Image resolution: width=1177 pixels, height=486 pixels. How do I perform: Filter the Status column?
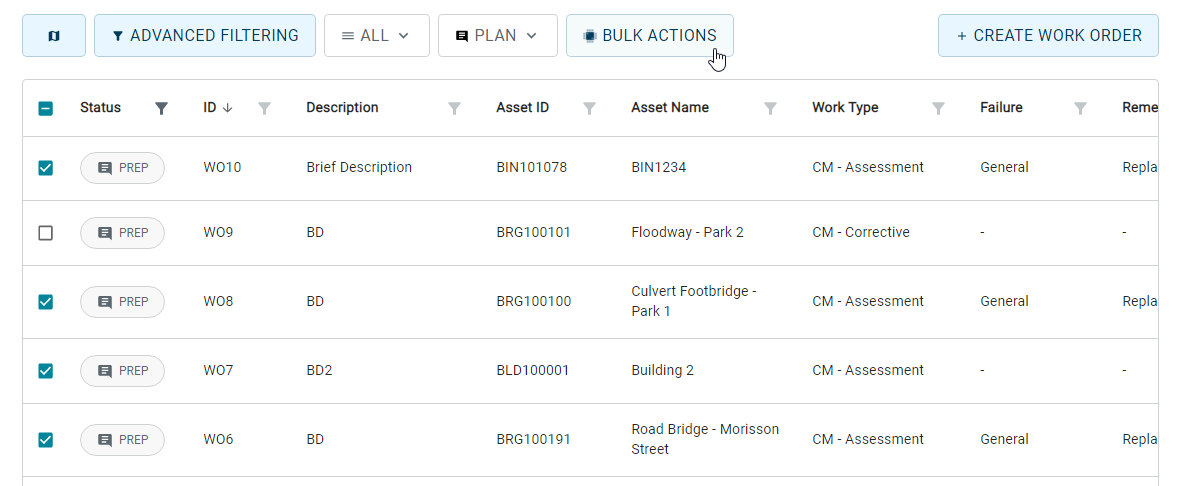(x=161, y=108)
